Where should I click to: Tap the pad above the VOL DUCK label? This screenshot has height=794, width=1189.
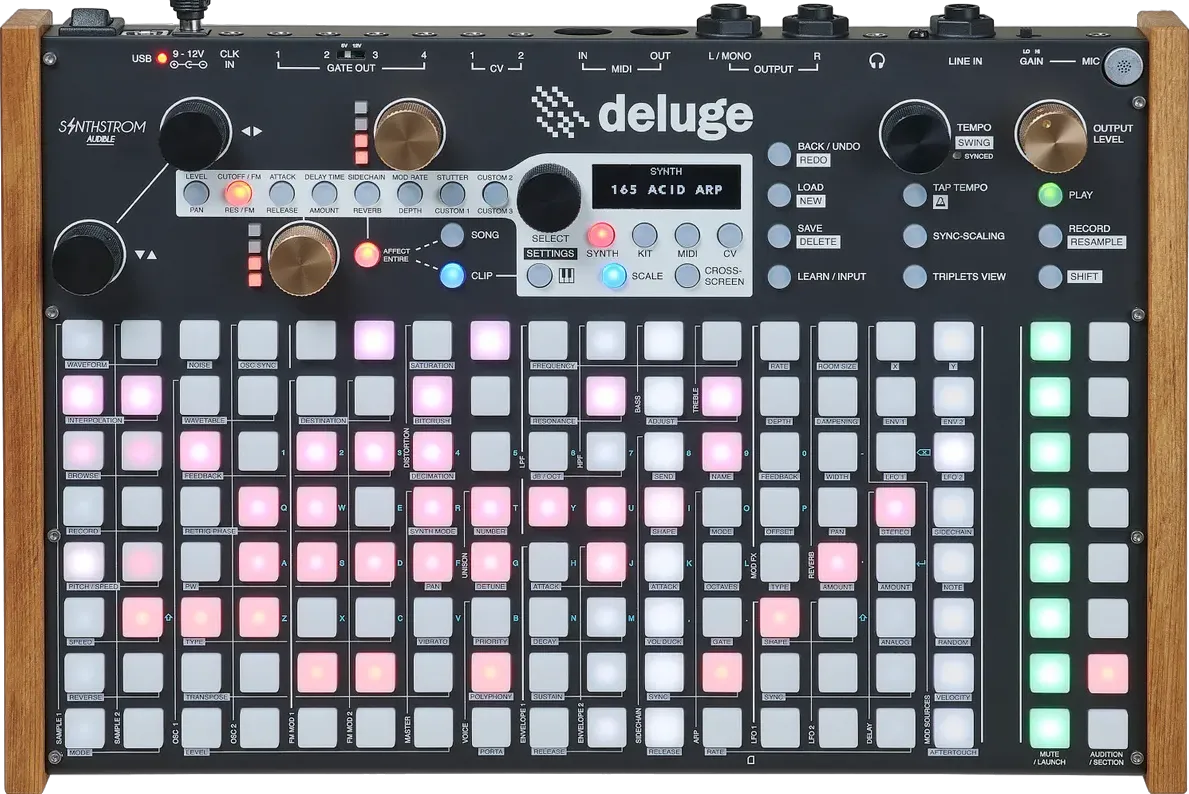[664, 617]
